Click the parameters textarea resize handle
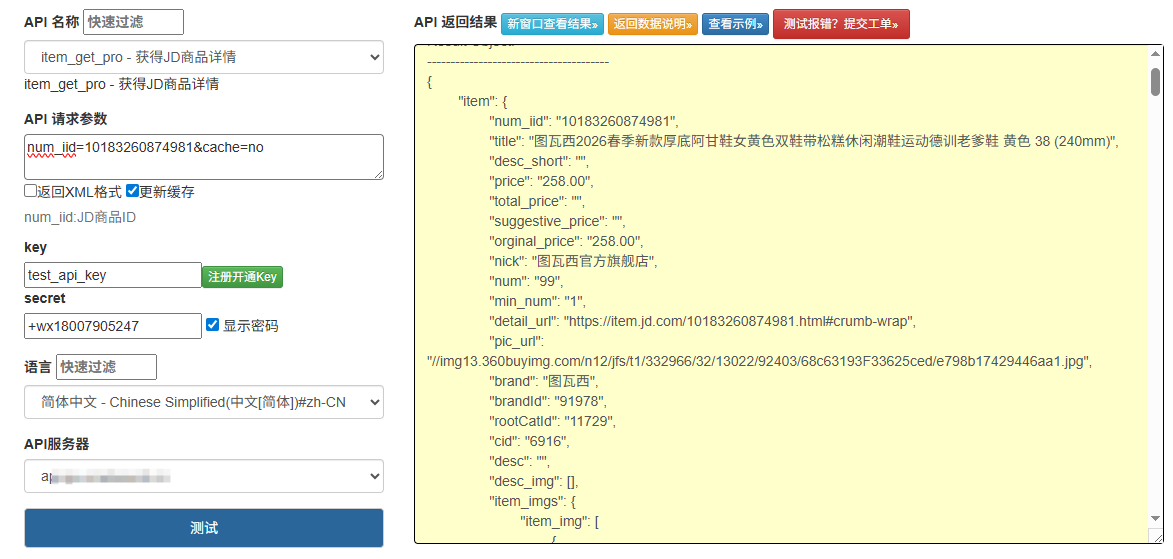Image resolution: width=1173 pixels, height=559 pixels. [378, 174]
